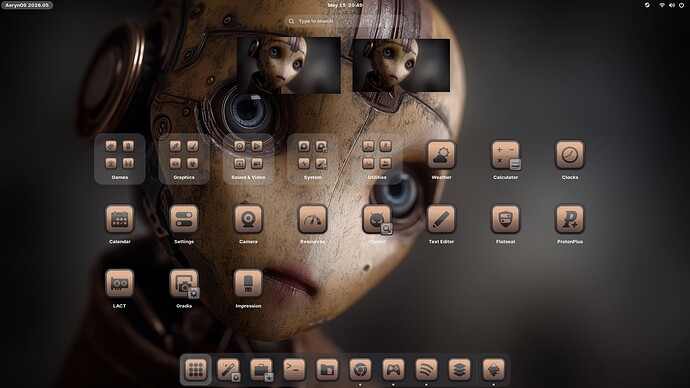Open the magic wand app in dock

click(229, 370)
